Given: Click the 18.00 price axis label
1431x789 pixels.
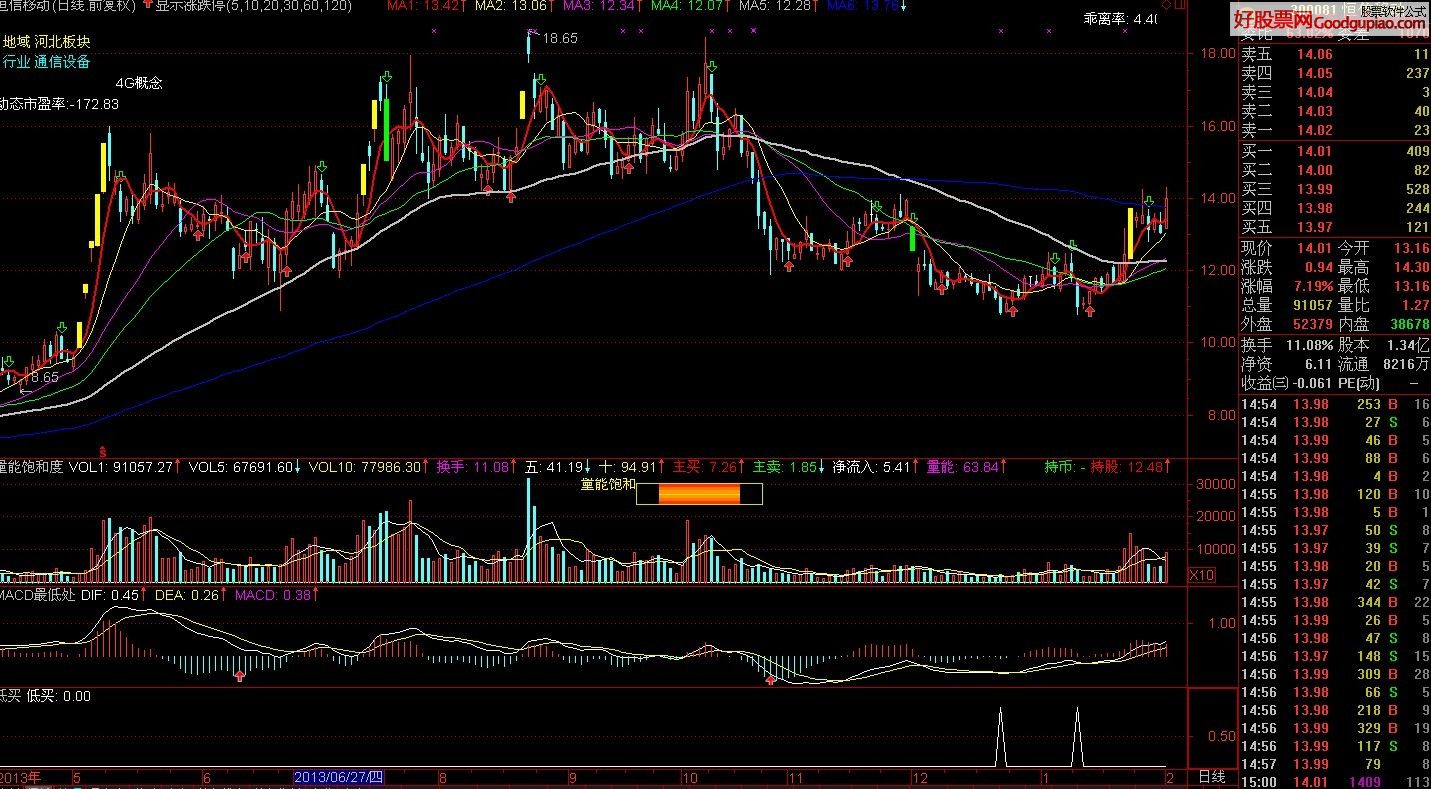Looking at the screenshot, I should tap(1216, 54).
